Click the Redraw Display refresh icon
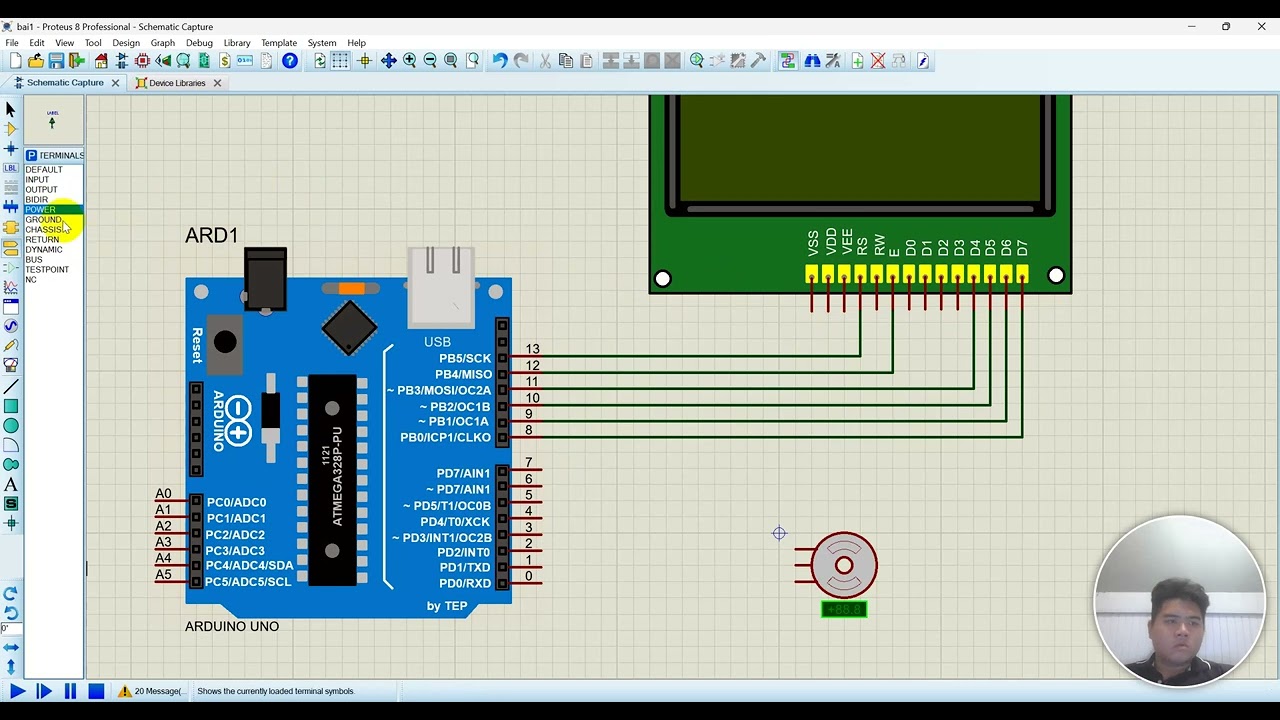Screen dimensions: 1280x720 click(320, 61)
